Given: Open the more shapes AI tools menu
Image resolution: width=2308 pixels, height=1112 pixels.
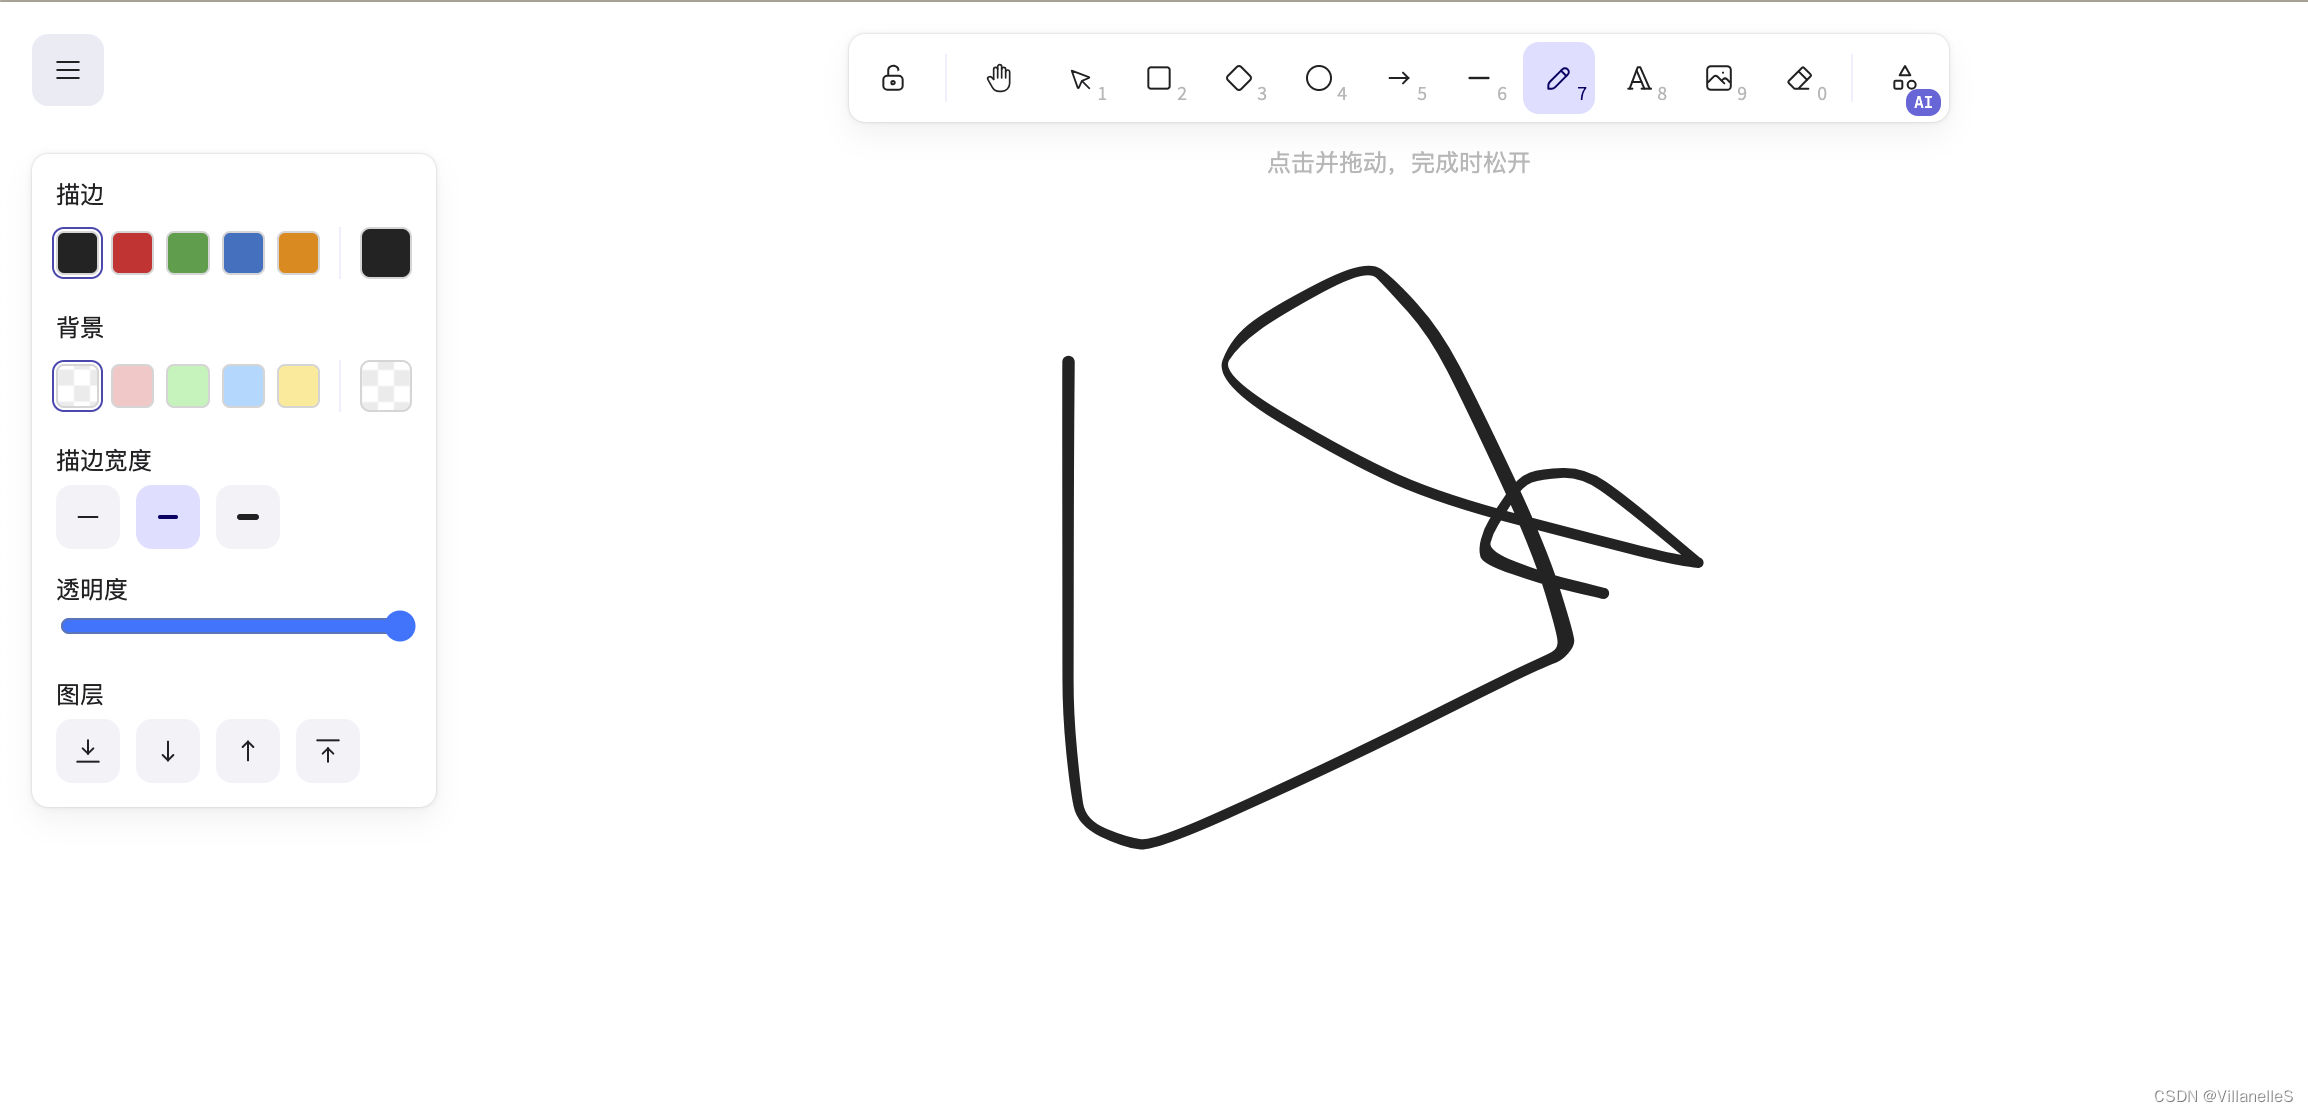Looking at the screenshot, I should point(1905,78).
